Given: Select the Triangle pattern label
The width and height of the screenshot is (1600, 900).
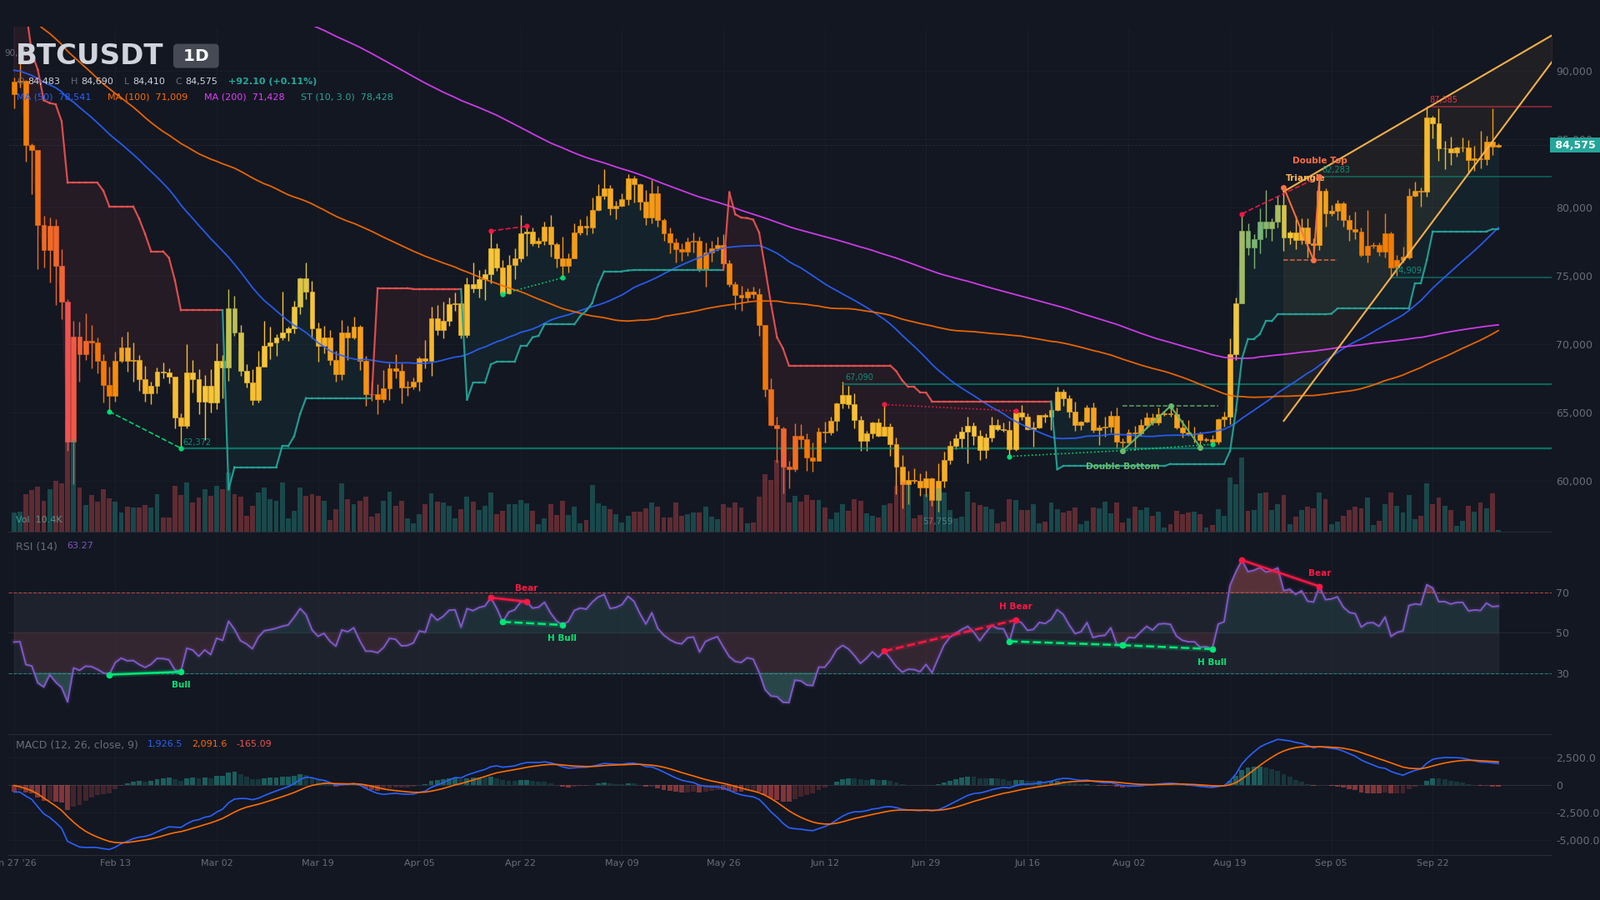Looking at the screenshot, I should point(1304,178).
